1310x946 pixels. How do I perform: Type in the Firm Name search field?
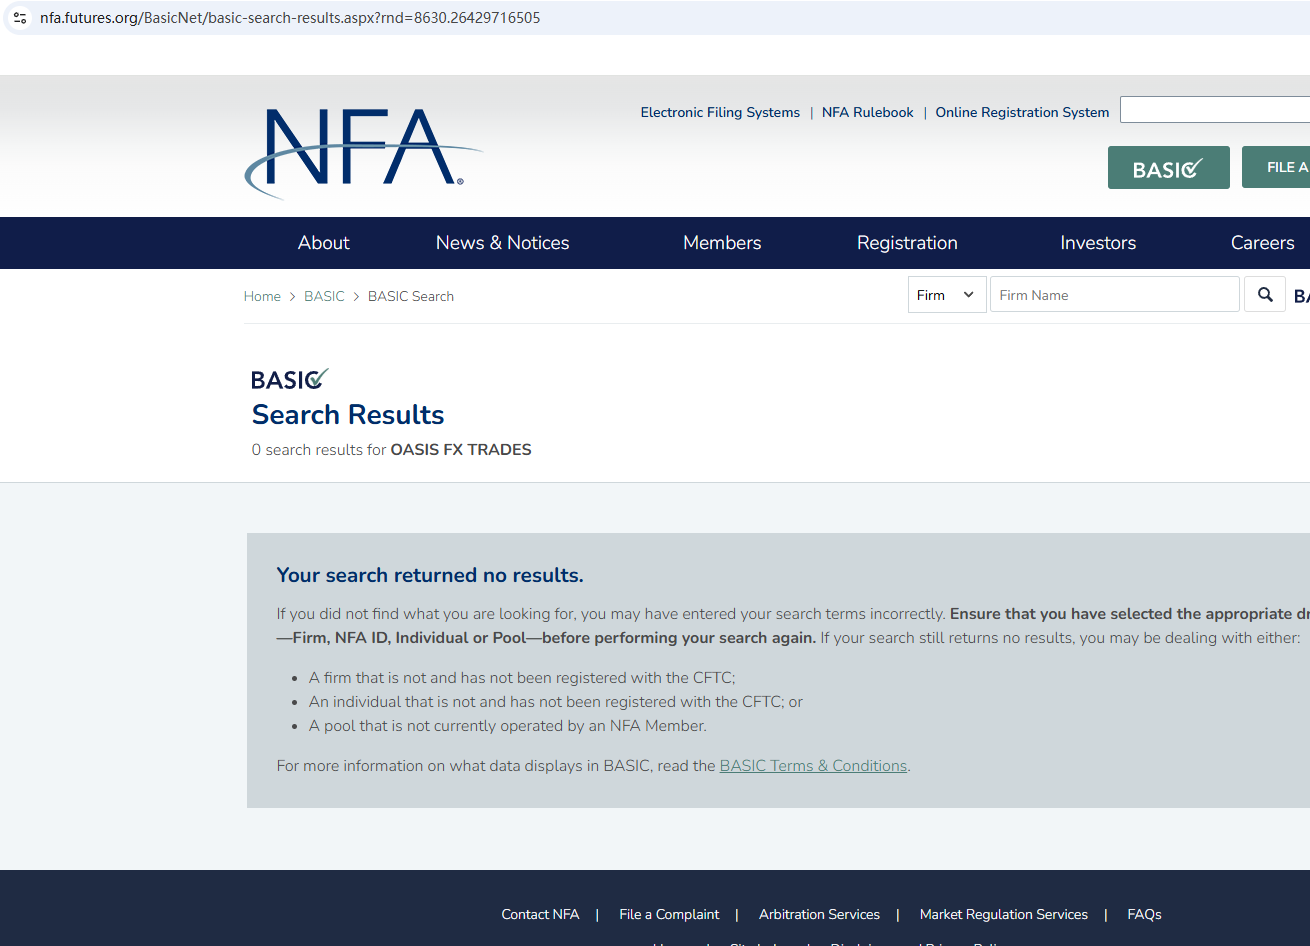[x=1114, y=295]
